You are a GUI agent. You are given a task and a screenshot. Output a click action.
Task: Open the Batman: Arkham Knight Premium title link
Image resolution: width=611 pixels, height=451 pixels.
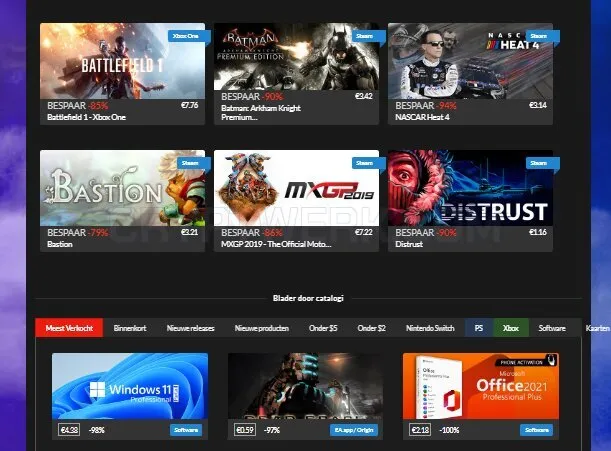click(x=261, y=112)
